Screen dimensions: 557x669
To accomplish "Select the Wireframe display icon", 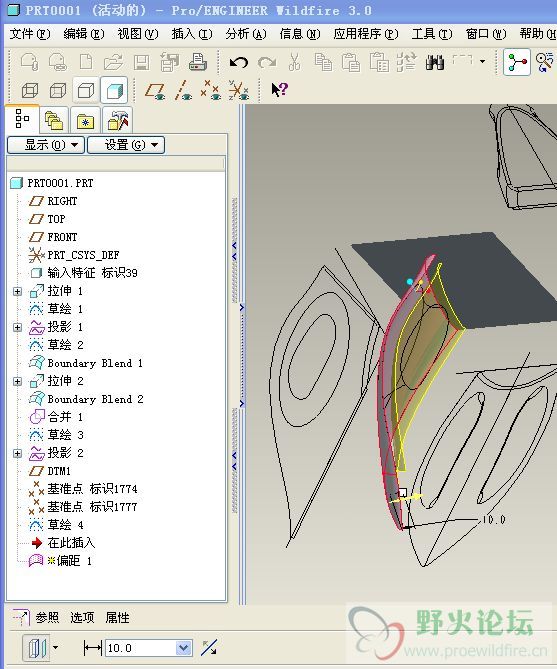I will [30, 90].
